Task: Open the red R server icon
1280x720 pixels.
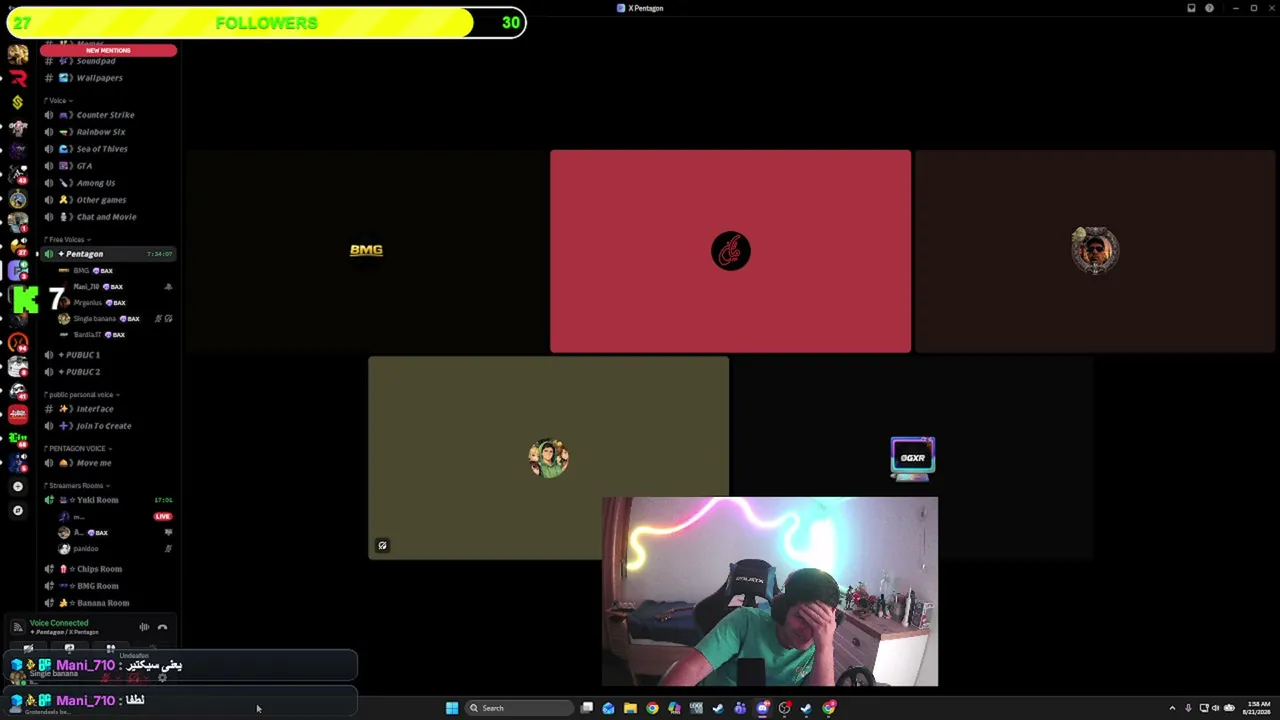Action: pos(17,78)
